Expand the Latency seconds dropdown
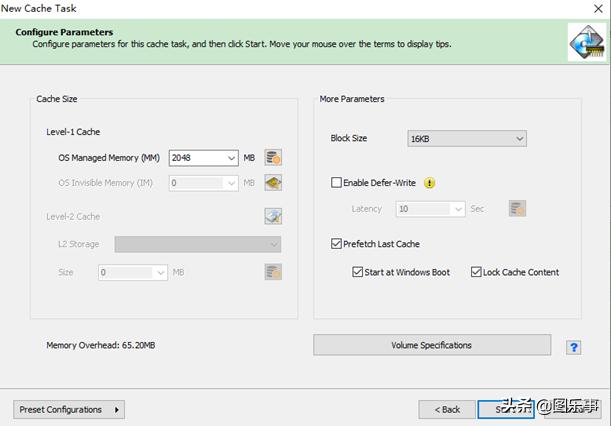611x426 pixels. point(458,209)
